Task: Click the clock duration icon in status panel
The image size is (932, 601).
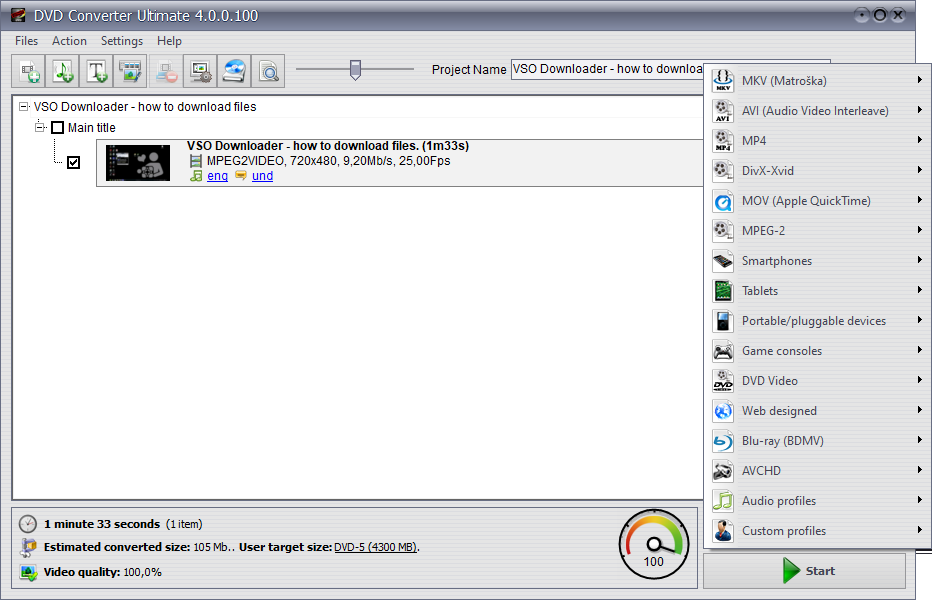Action: coord(28,524)
